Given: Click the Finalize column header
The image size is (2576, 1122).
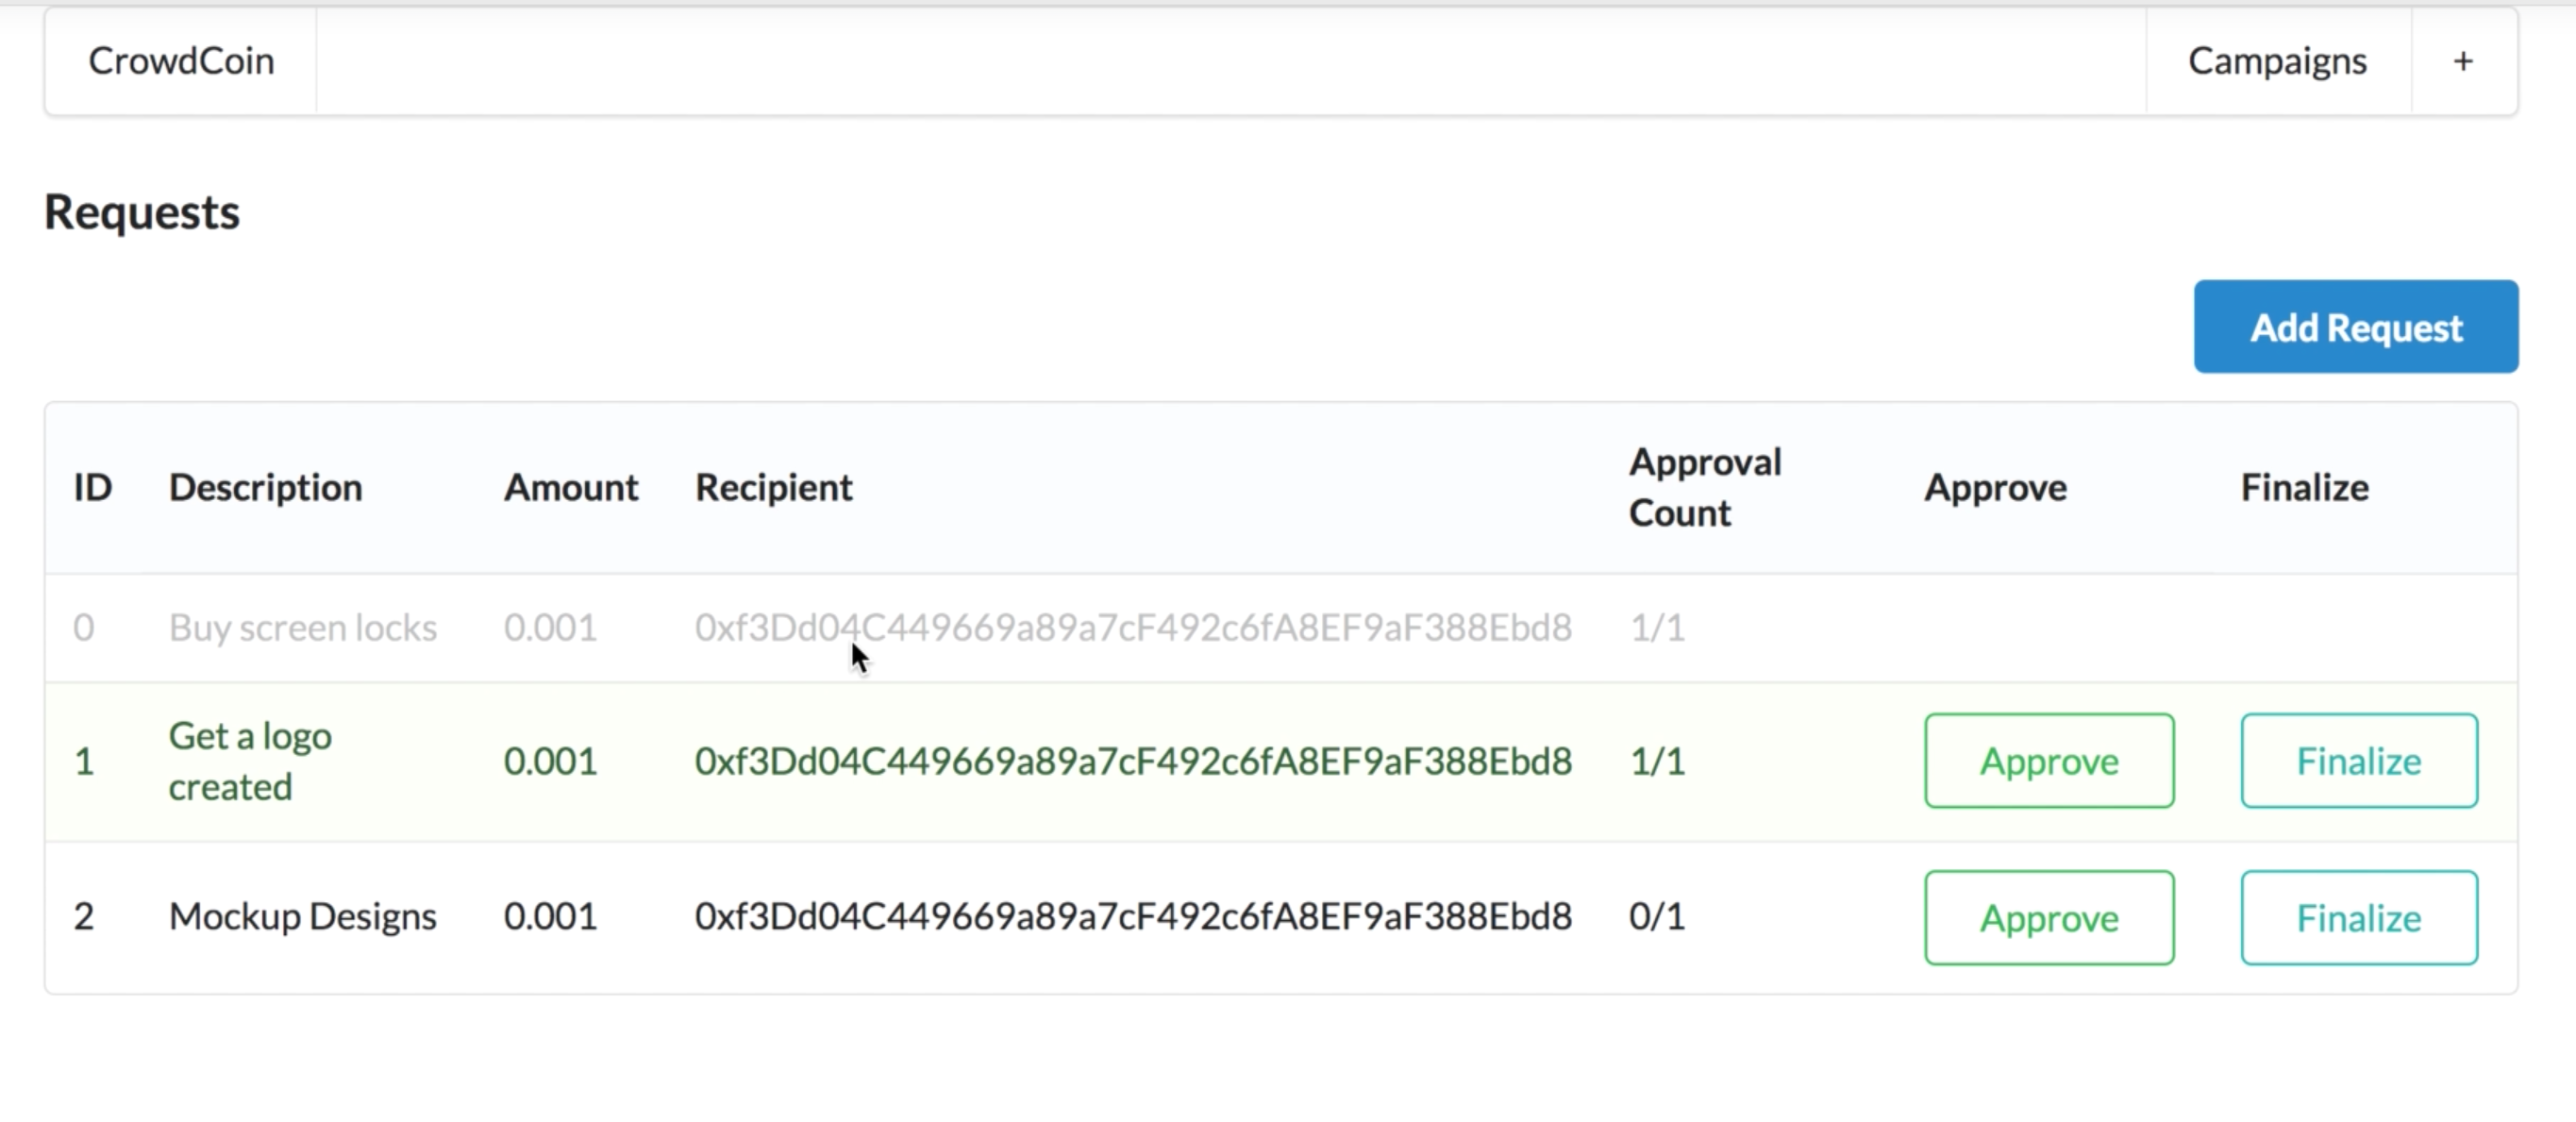Looking at the screenshot, I should pyautogui.click(x=2303, y=488).
